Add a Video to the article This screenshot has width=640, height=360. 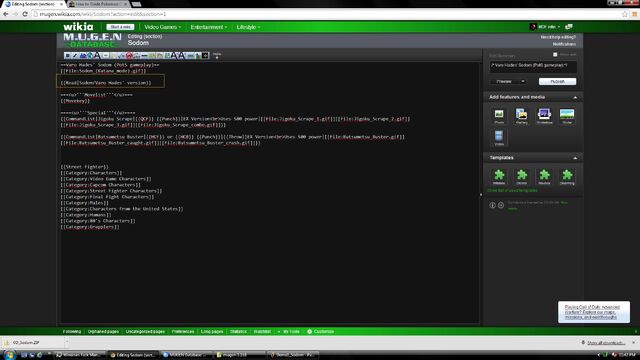click(x=499, y=138)
